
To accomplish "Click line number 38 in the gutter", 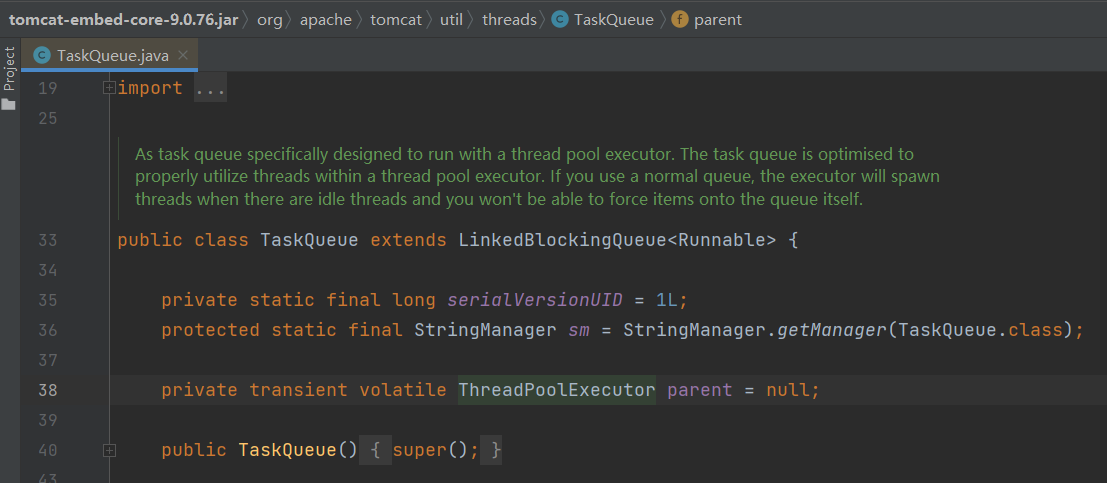I will tap(47, 390).
